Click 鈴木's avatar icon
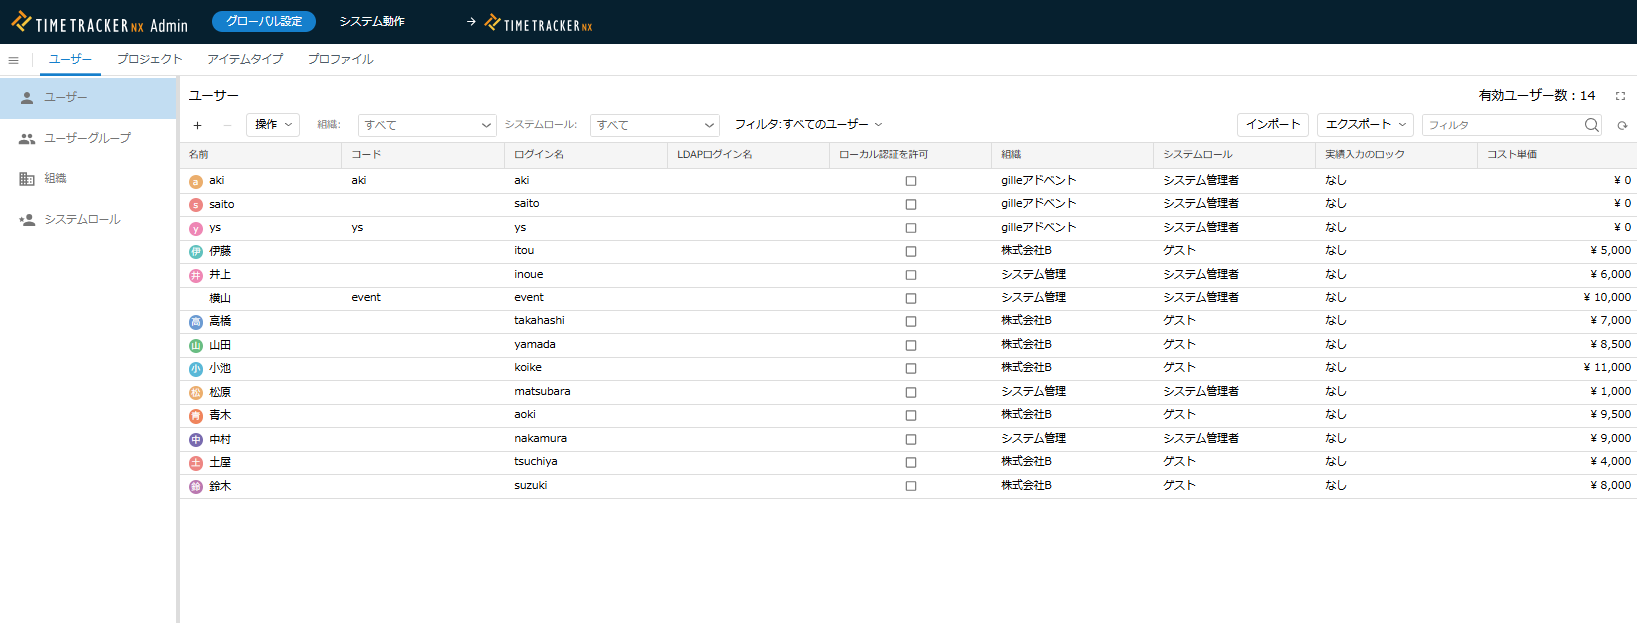 (x=196, y=487)
